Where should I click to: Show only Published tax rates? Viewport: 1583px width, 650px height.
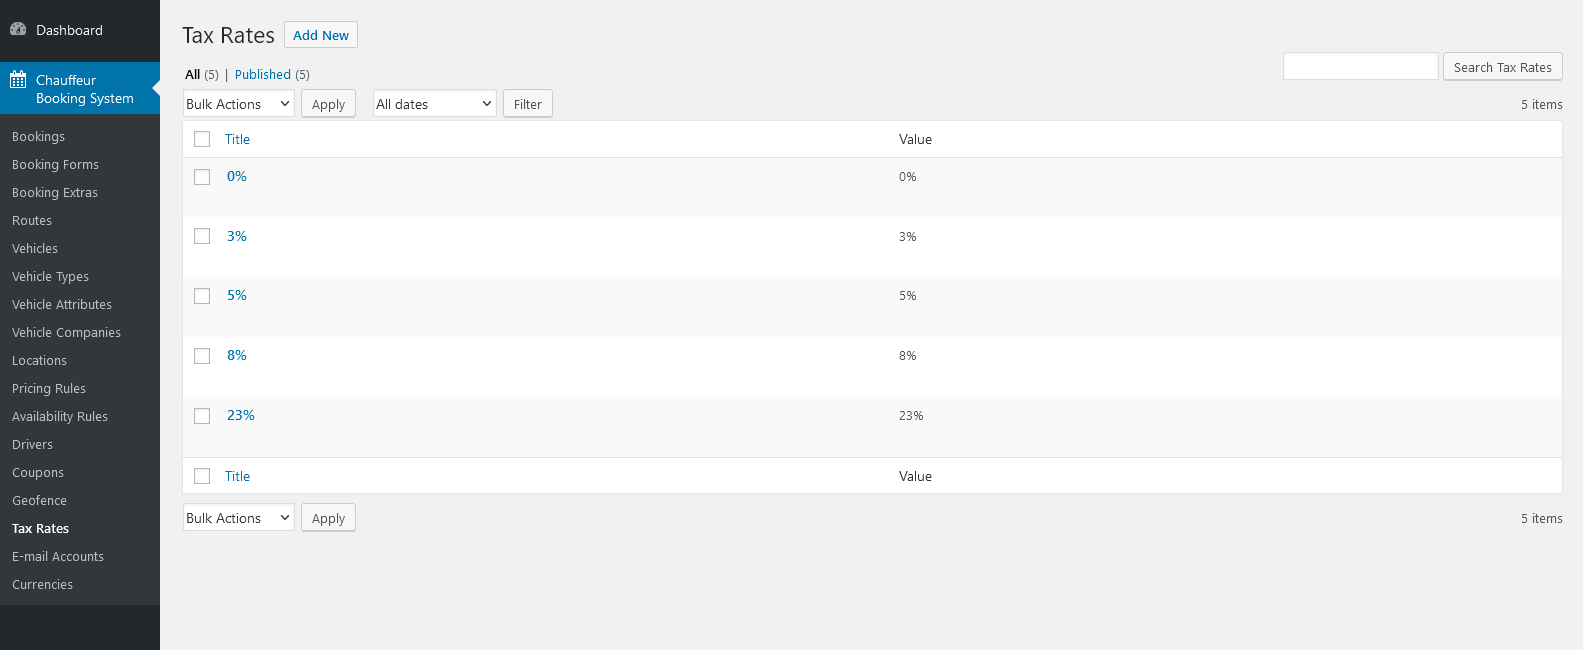click(x=263, y=75)
